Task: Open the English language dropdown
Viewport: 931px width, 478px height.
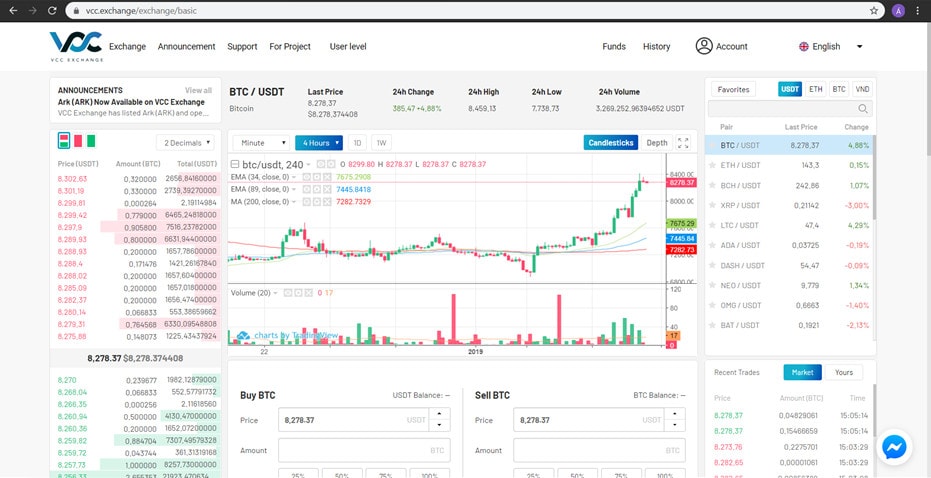Action: [x=830, y=46]
